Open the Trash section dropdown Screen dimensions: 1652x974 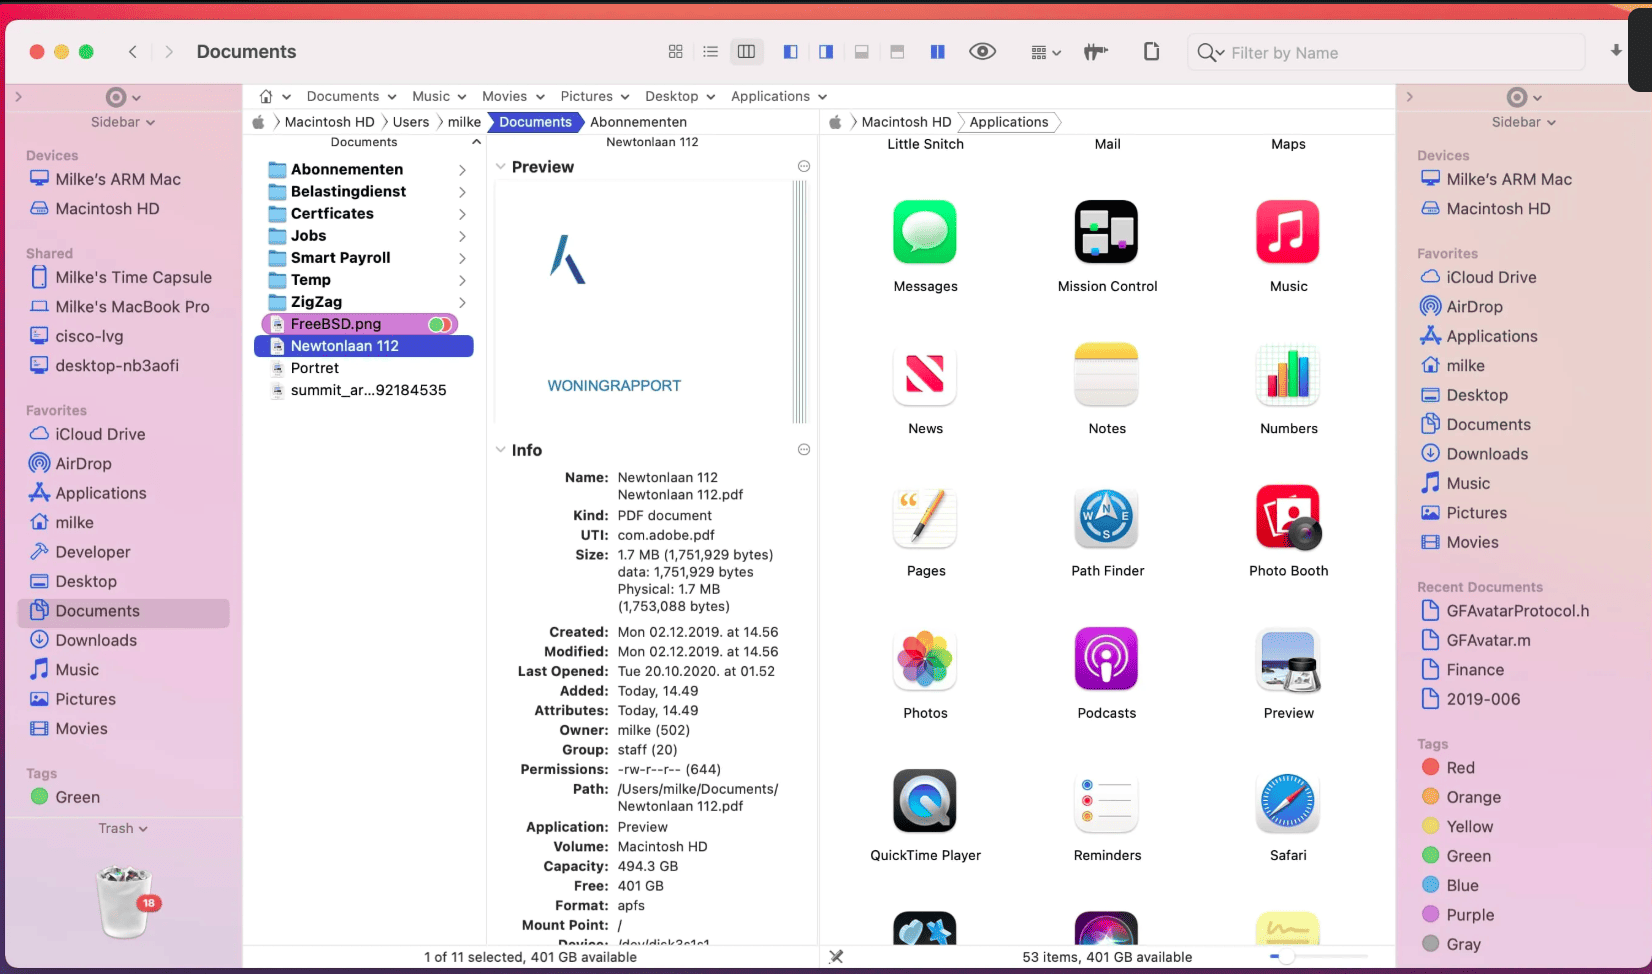[x=123, y=828]
